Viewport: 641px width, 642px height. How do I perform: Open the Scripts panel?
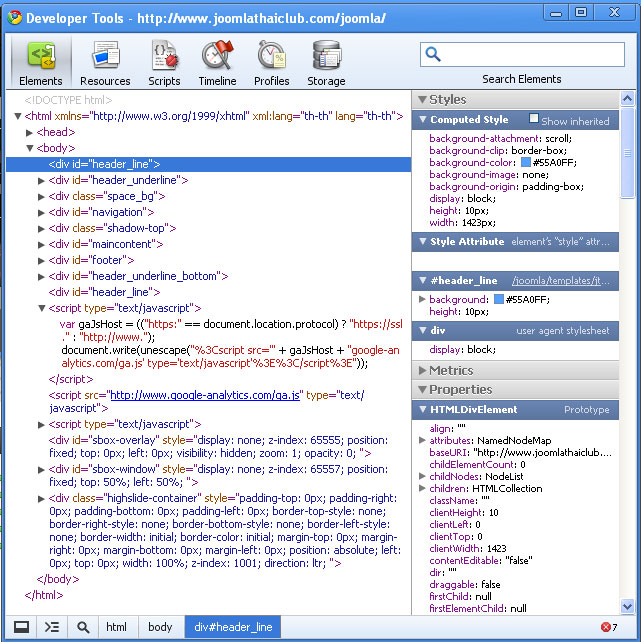coord(164,63)
